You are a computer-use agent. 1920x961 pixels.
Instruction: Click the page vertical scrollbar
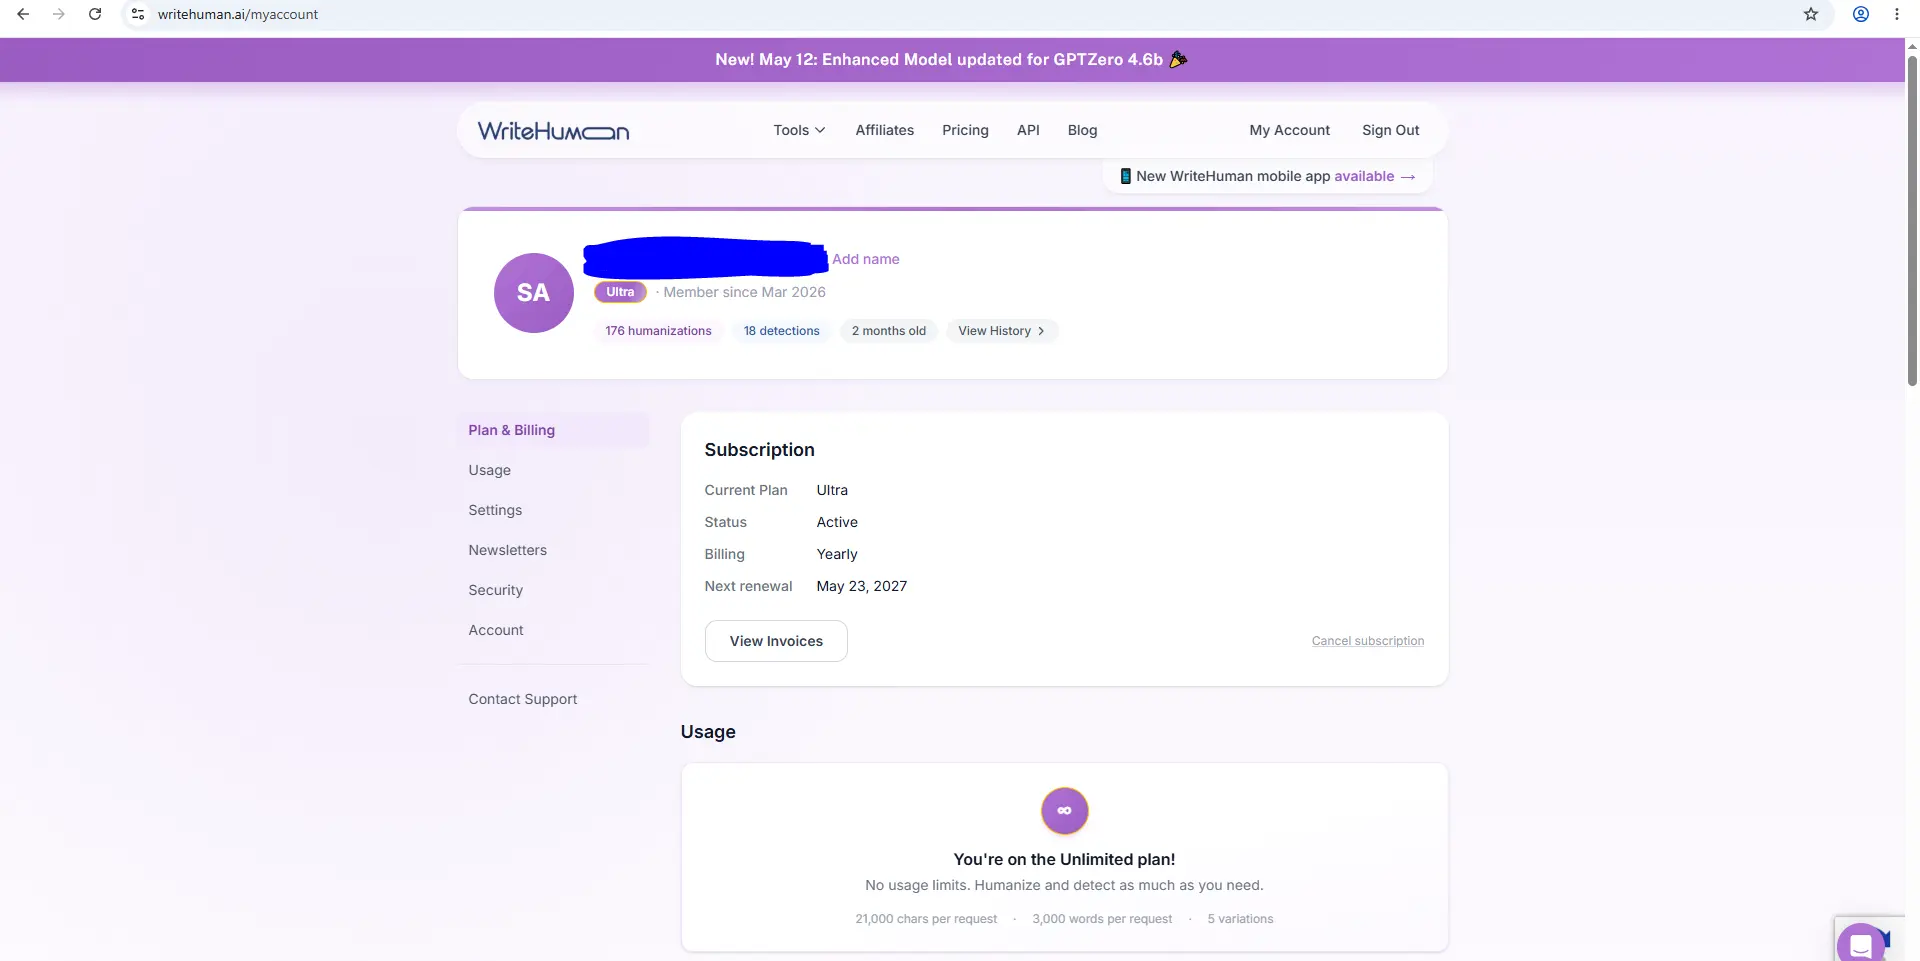click(x=1912, y=220)
